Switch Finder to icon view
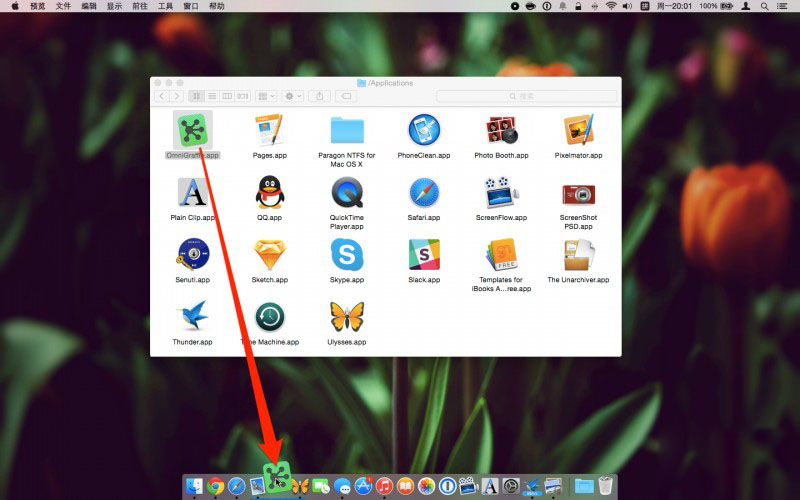The image size is (800, 500). coord(196,96)
